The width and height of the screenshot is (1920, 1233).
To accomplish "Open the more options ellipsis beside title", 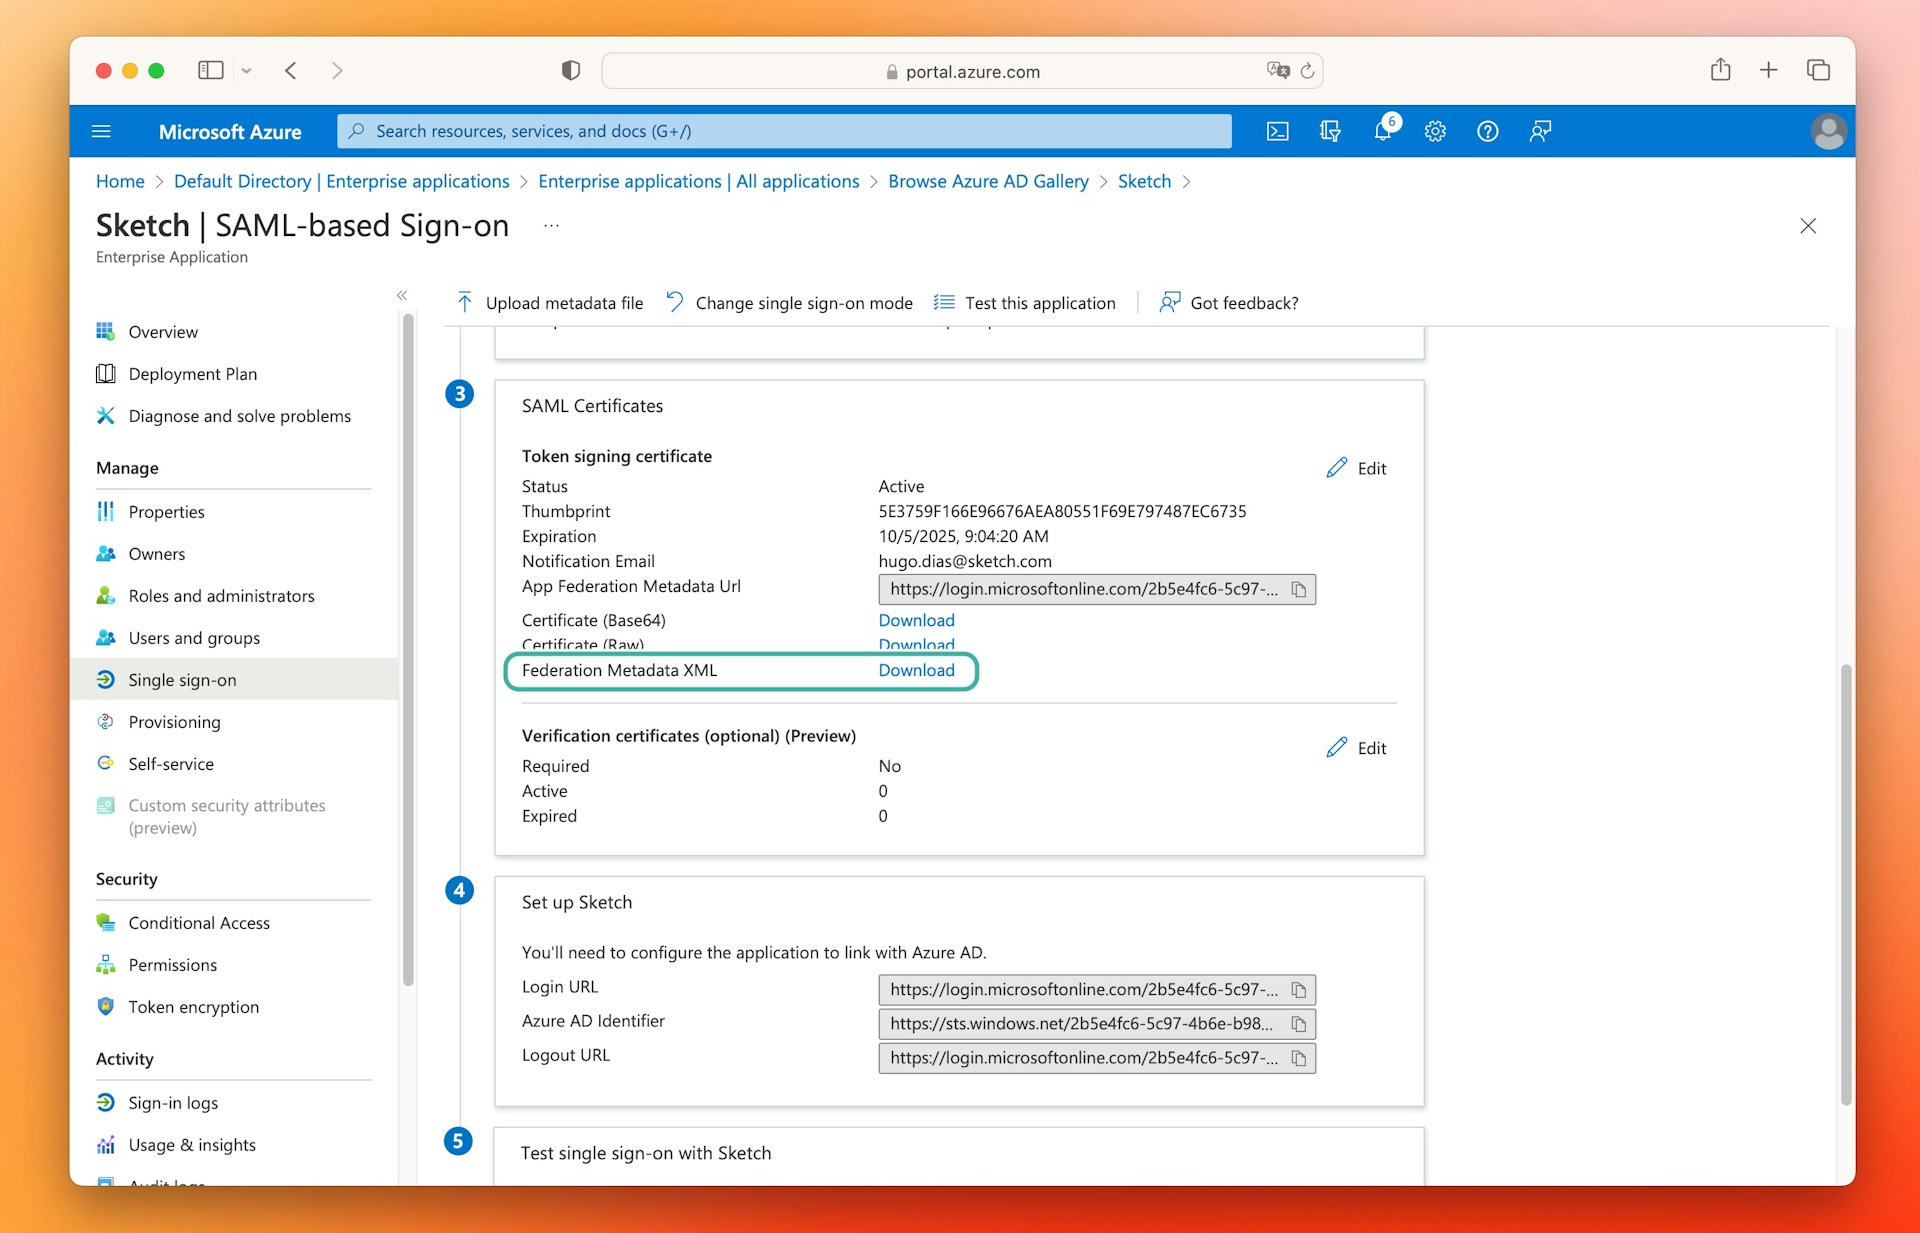I will click(551, 226).
